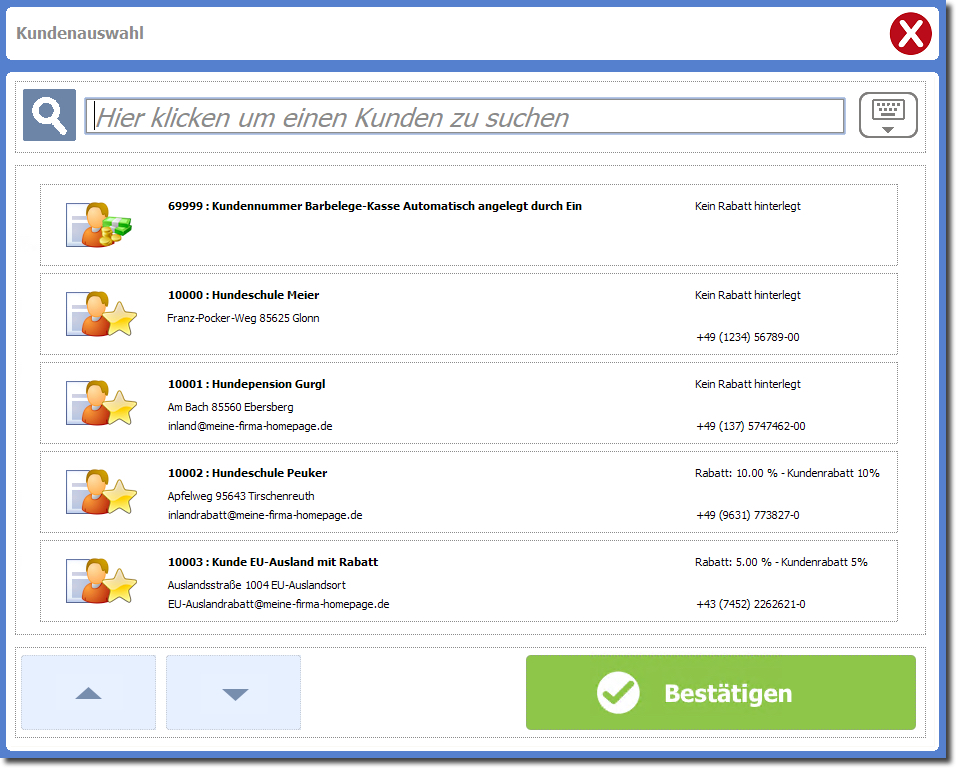Click the customer icon for Hundeschule Peuker
The image size is (956, 768).
click(99, 491)
